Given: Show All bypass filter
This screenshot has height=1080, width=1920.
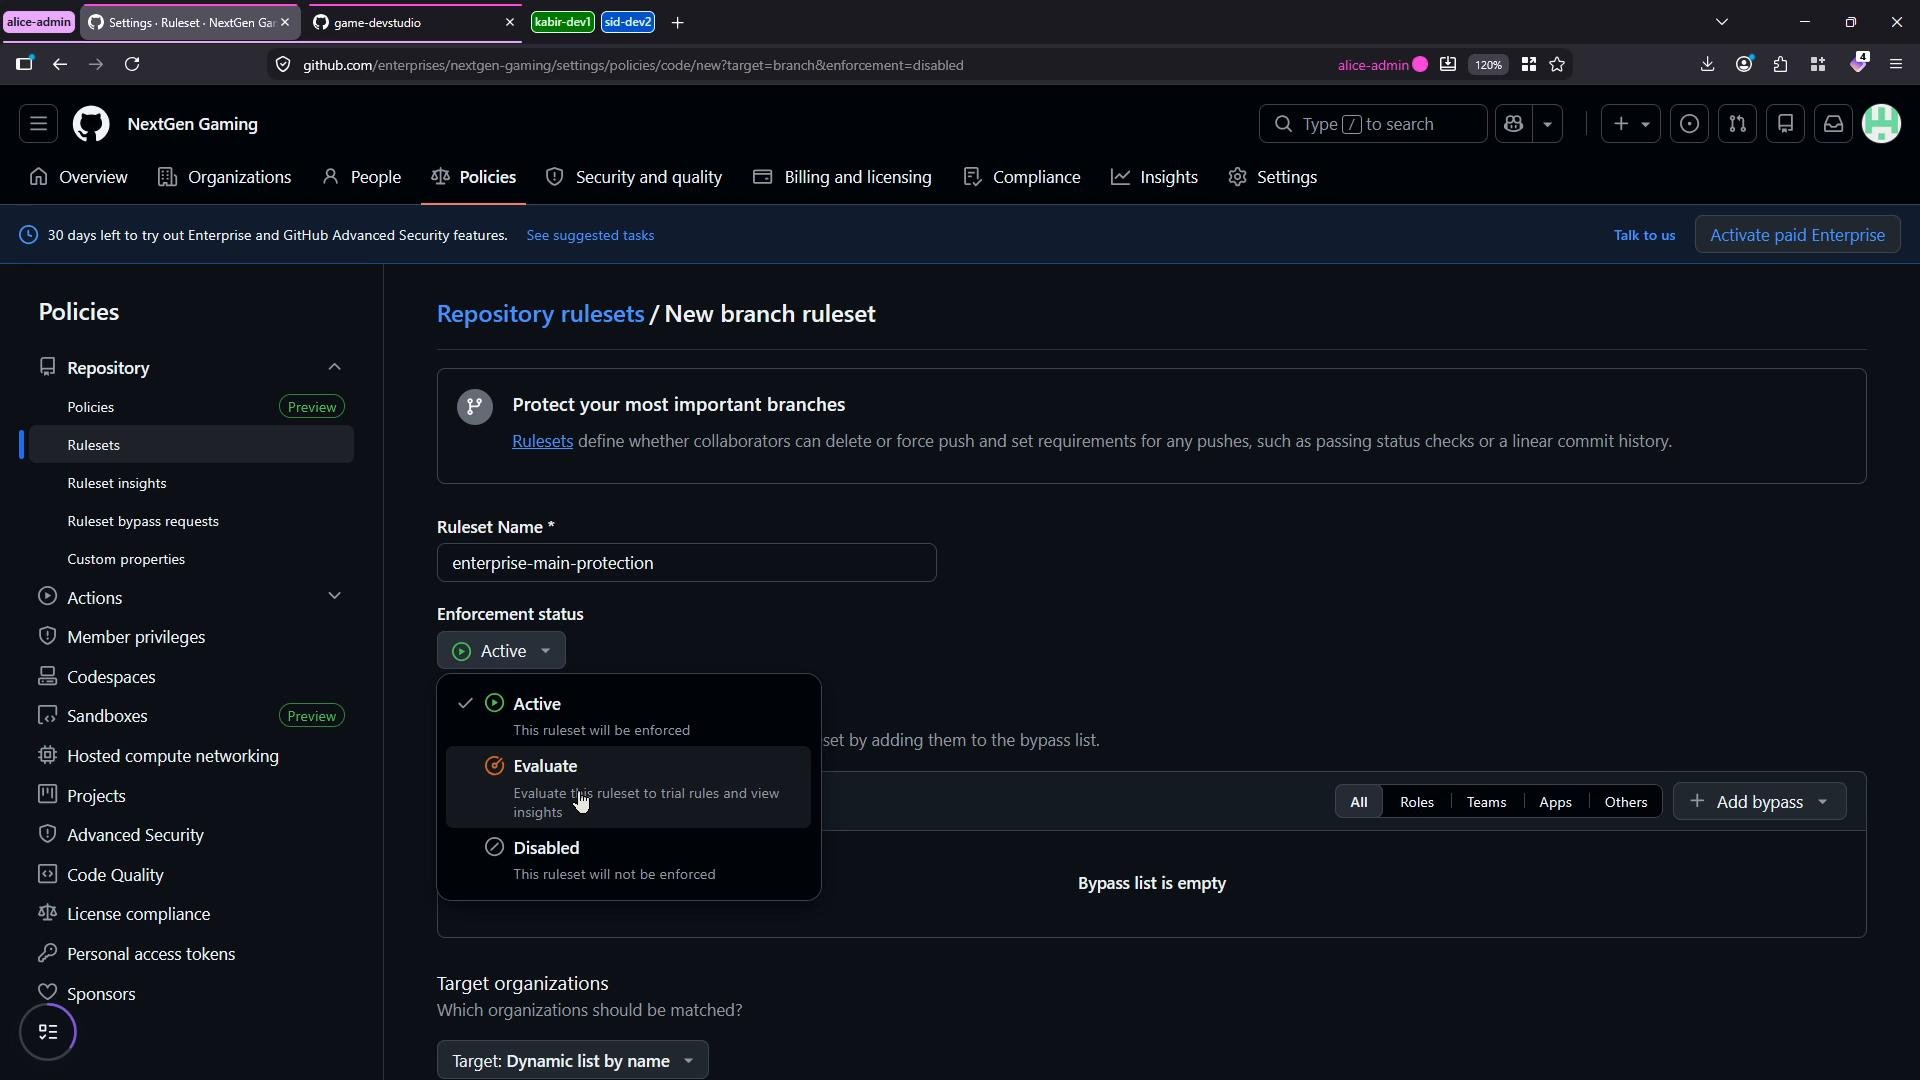Looking at the screenshot, I should (x=1358, y=802).
